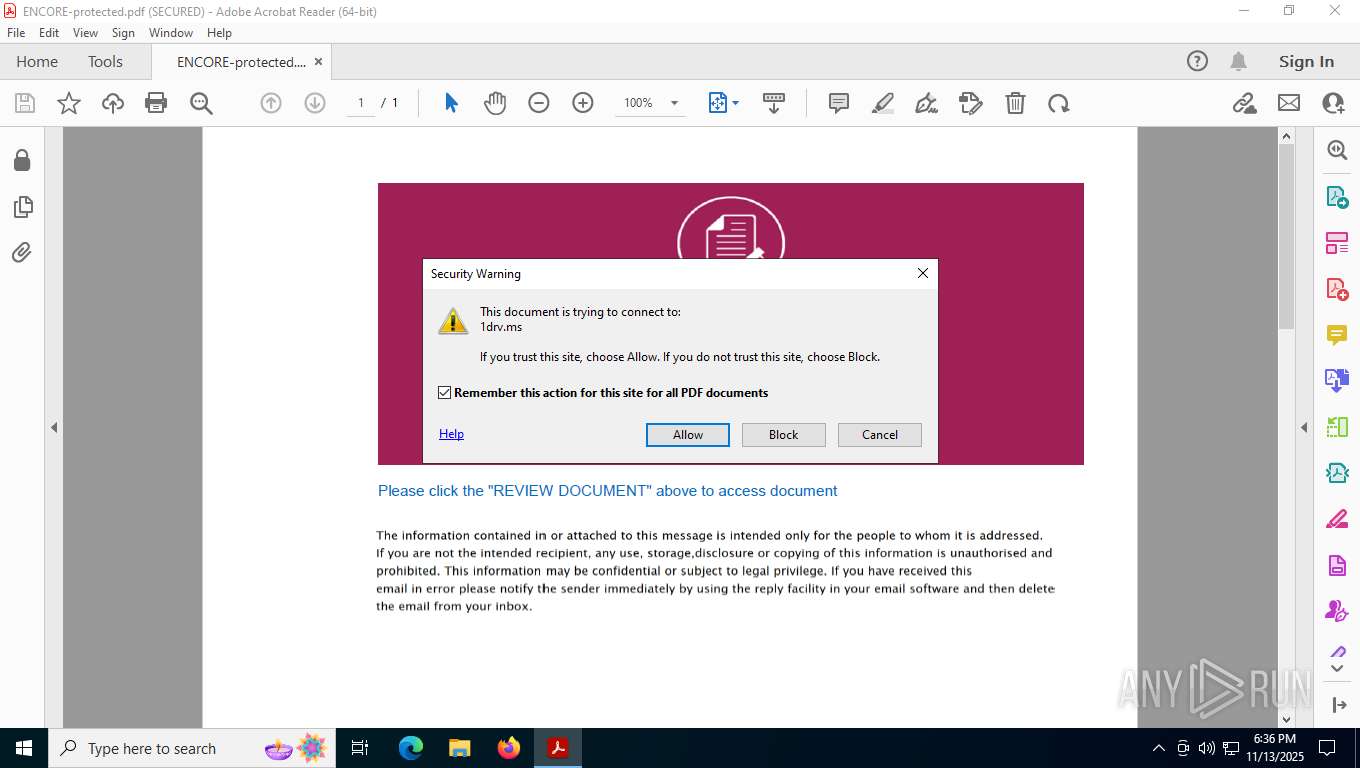Viewport: 1360px width, 768px height.
Task: Open the File menu
Action: 16,33
